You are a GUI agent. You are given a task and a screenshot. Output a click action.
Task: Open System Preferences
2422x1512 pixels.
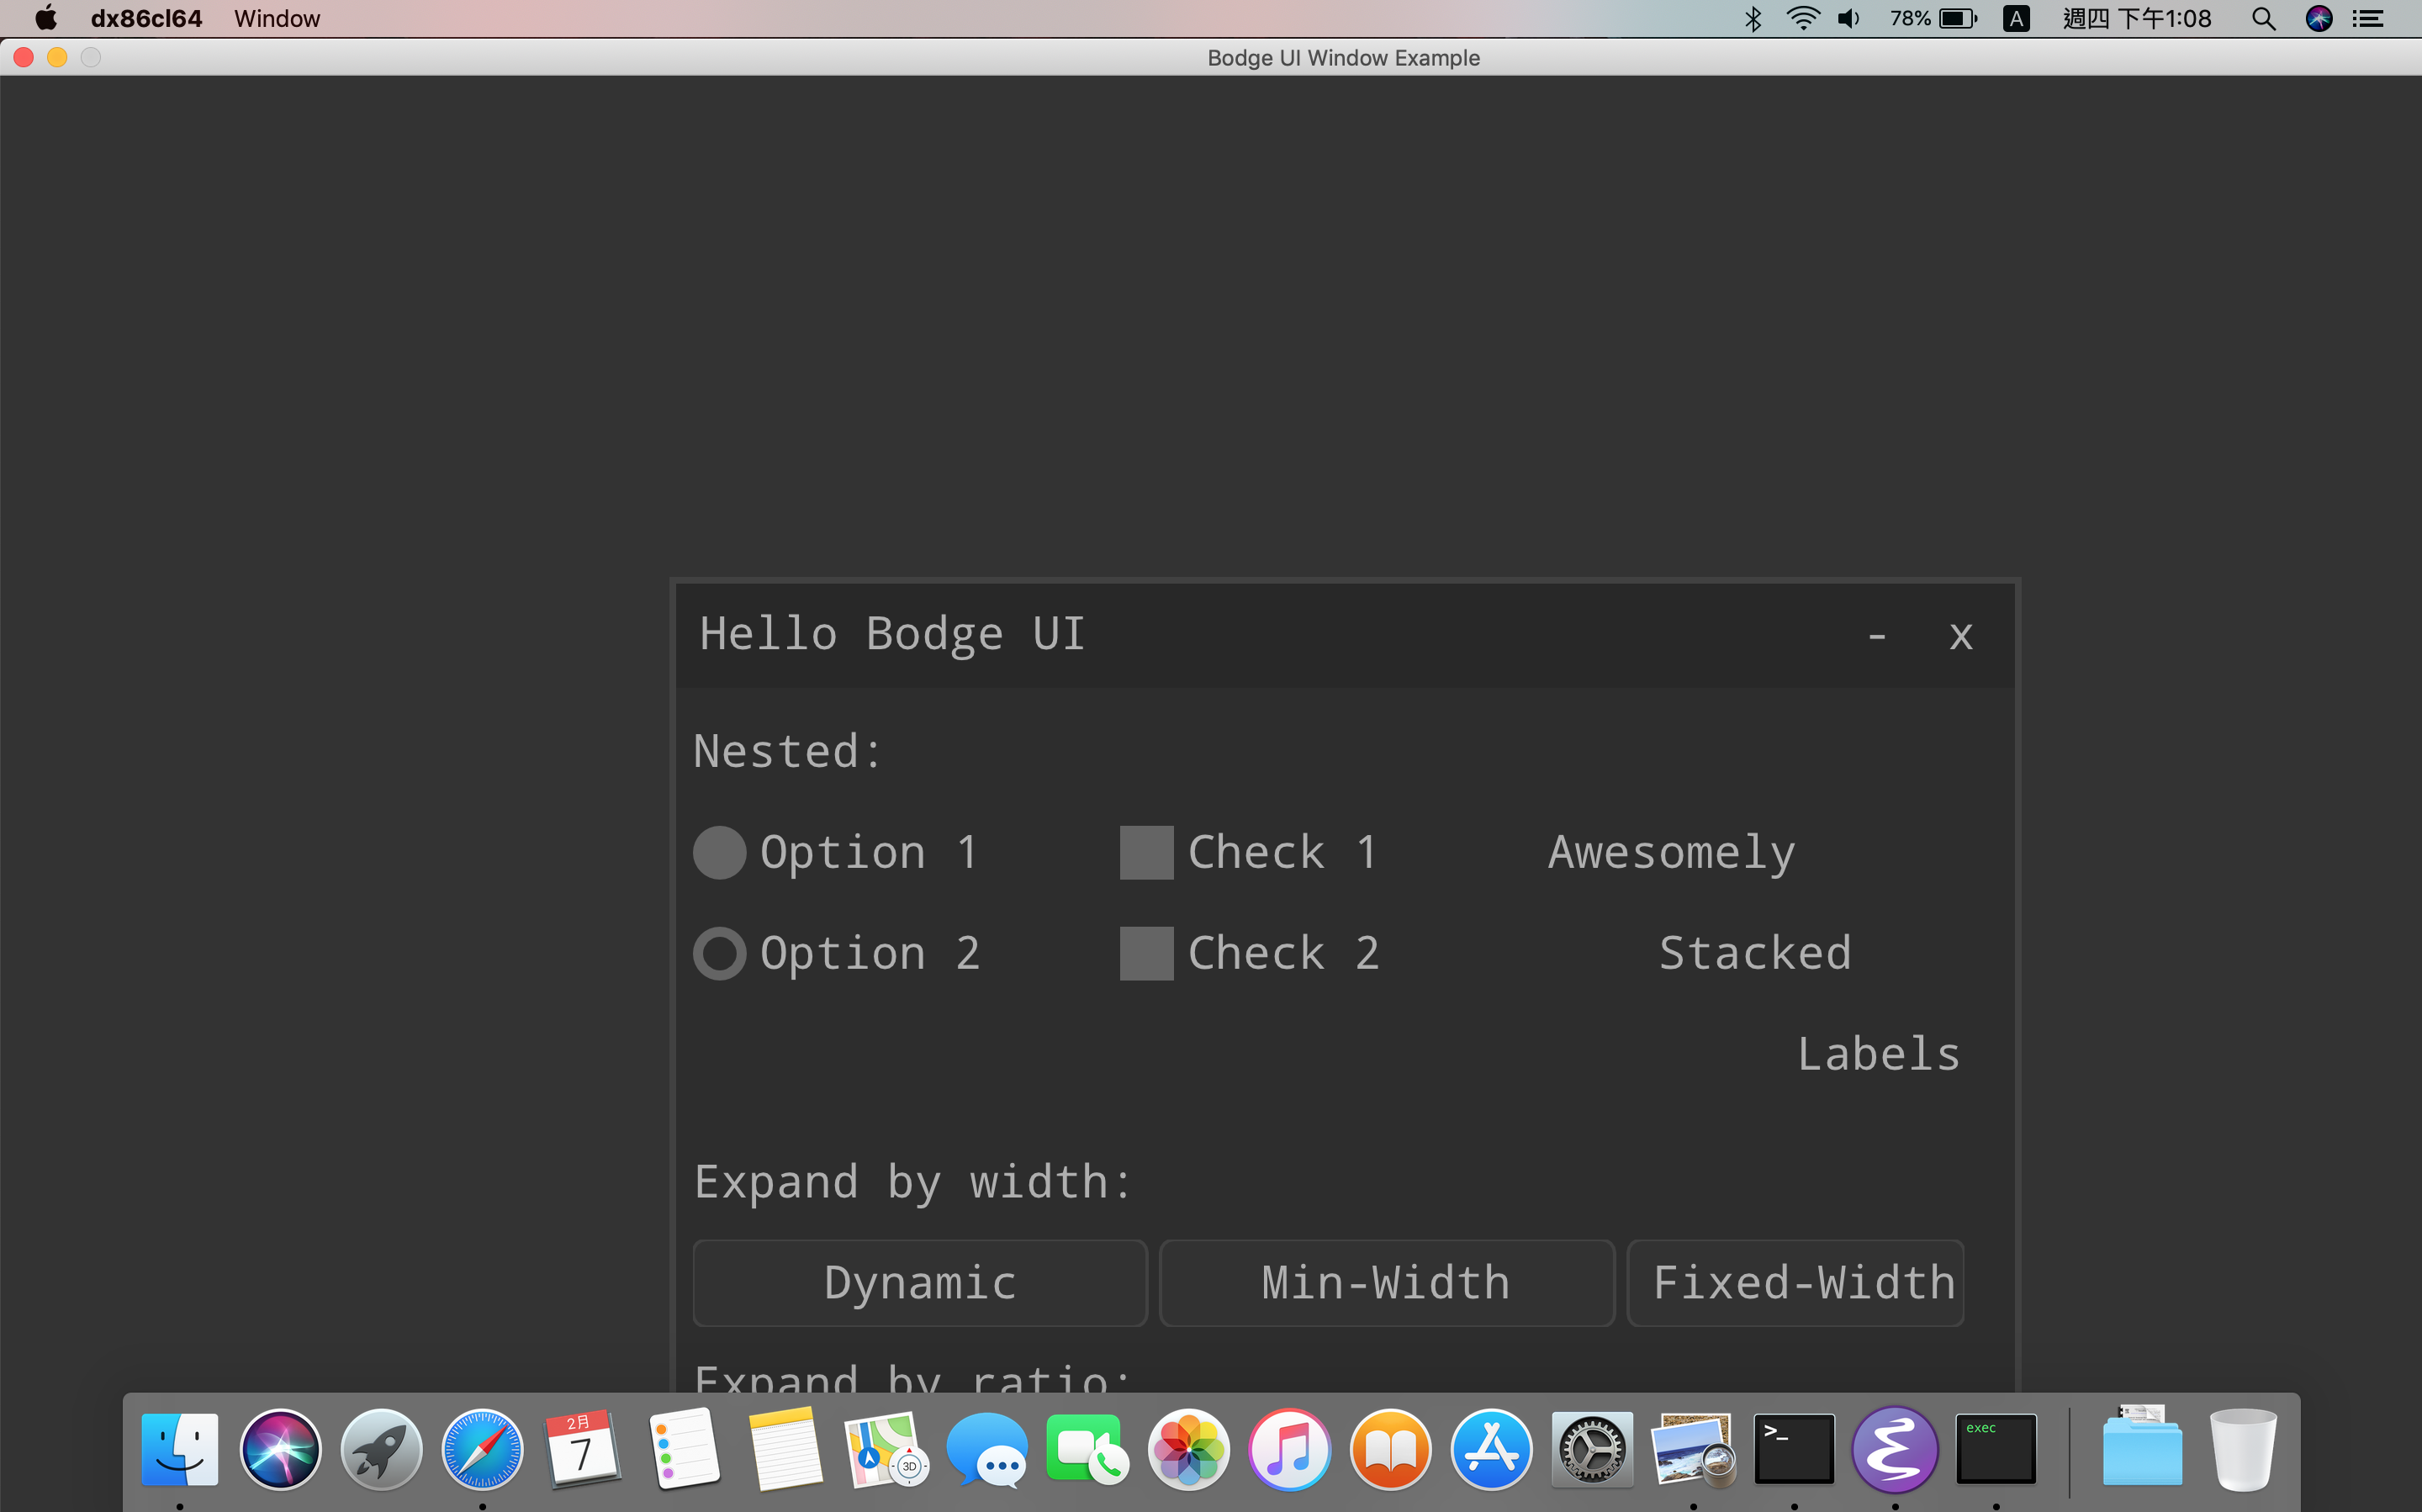[x=1593, y=1449]
